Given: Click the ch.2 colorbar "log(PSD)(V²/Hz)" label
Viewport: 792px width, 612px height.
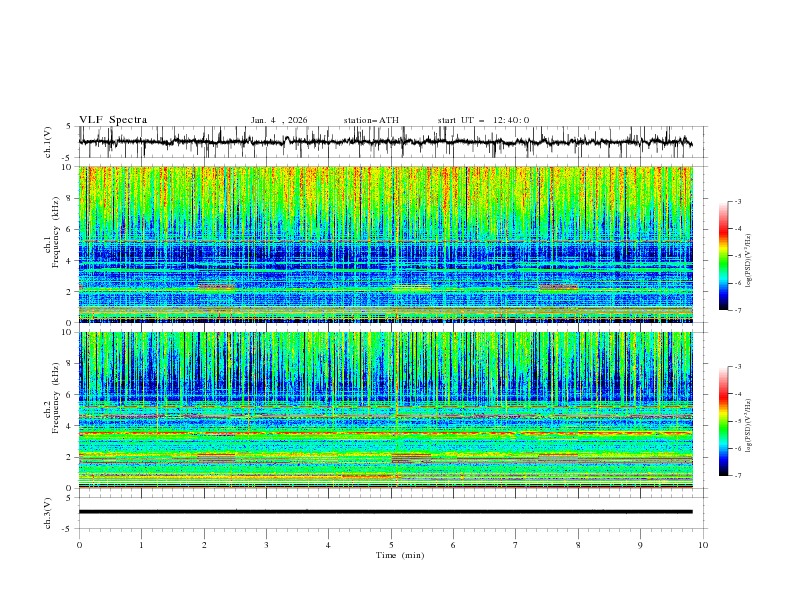Looking at the screenshot, I should (749, 426).
